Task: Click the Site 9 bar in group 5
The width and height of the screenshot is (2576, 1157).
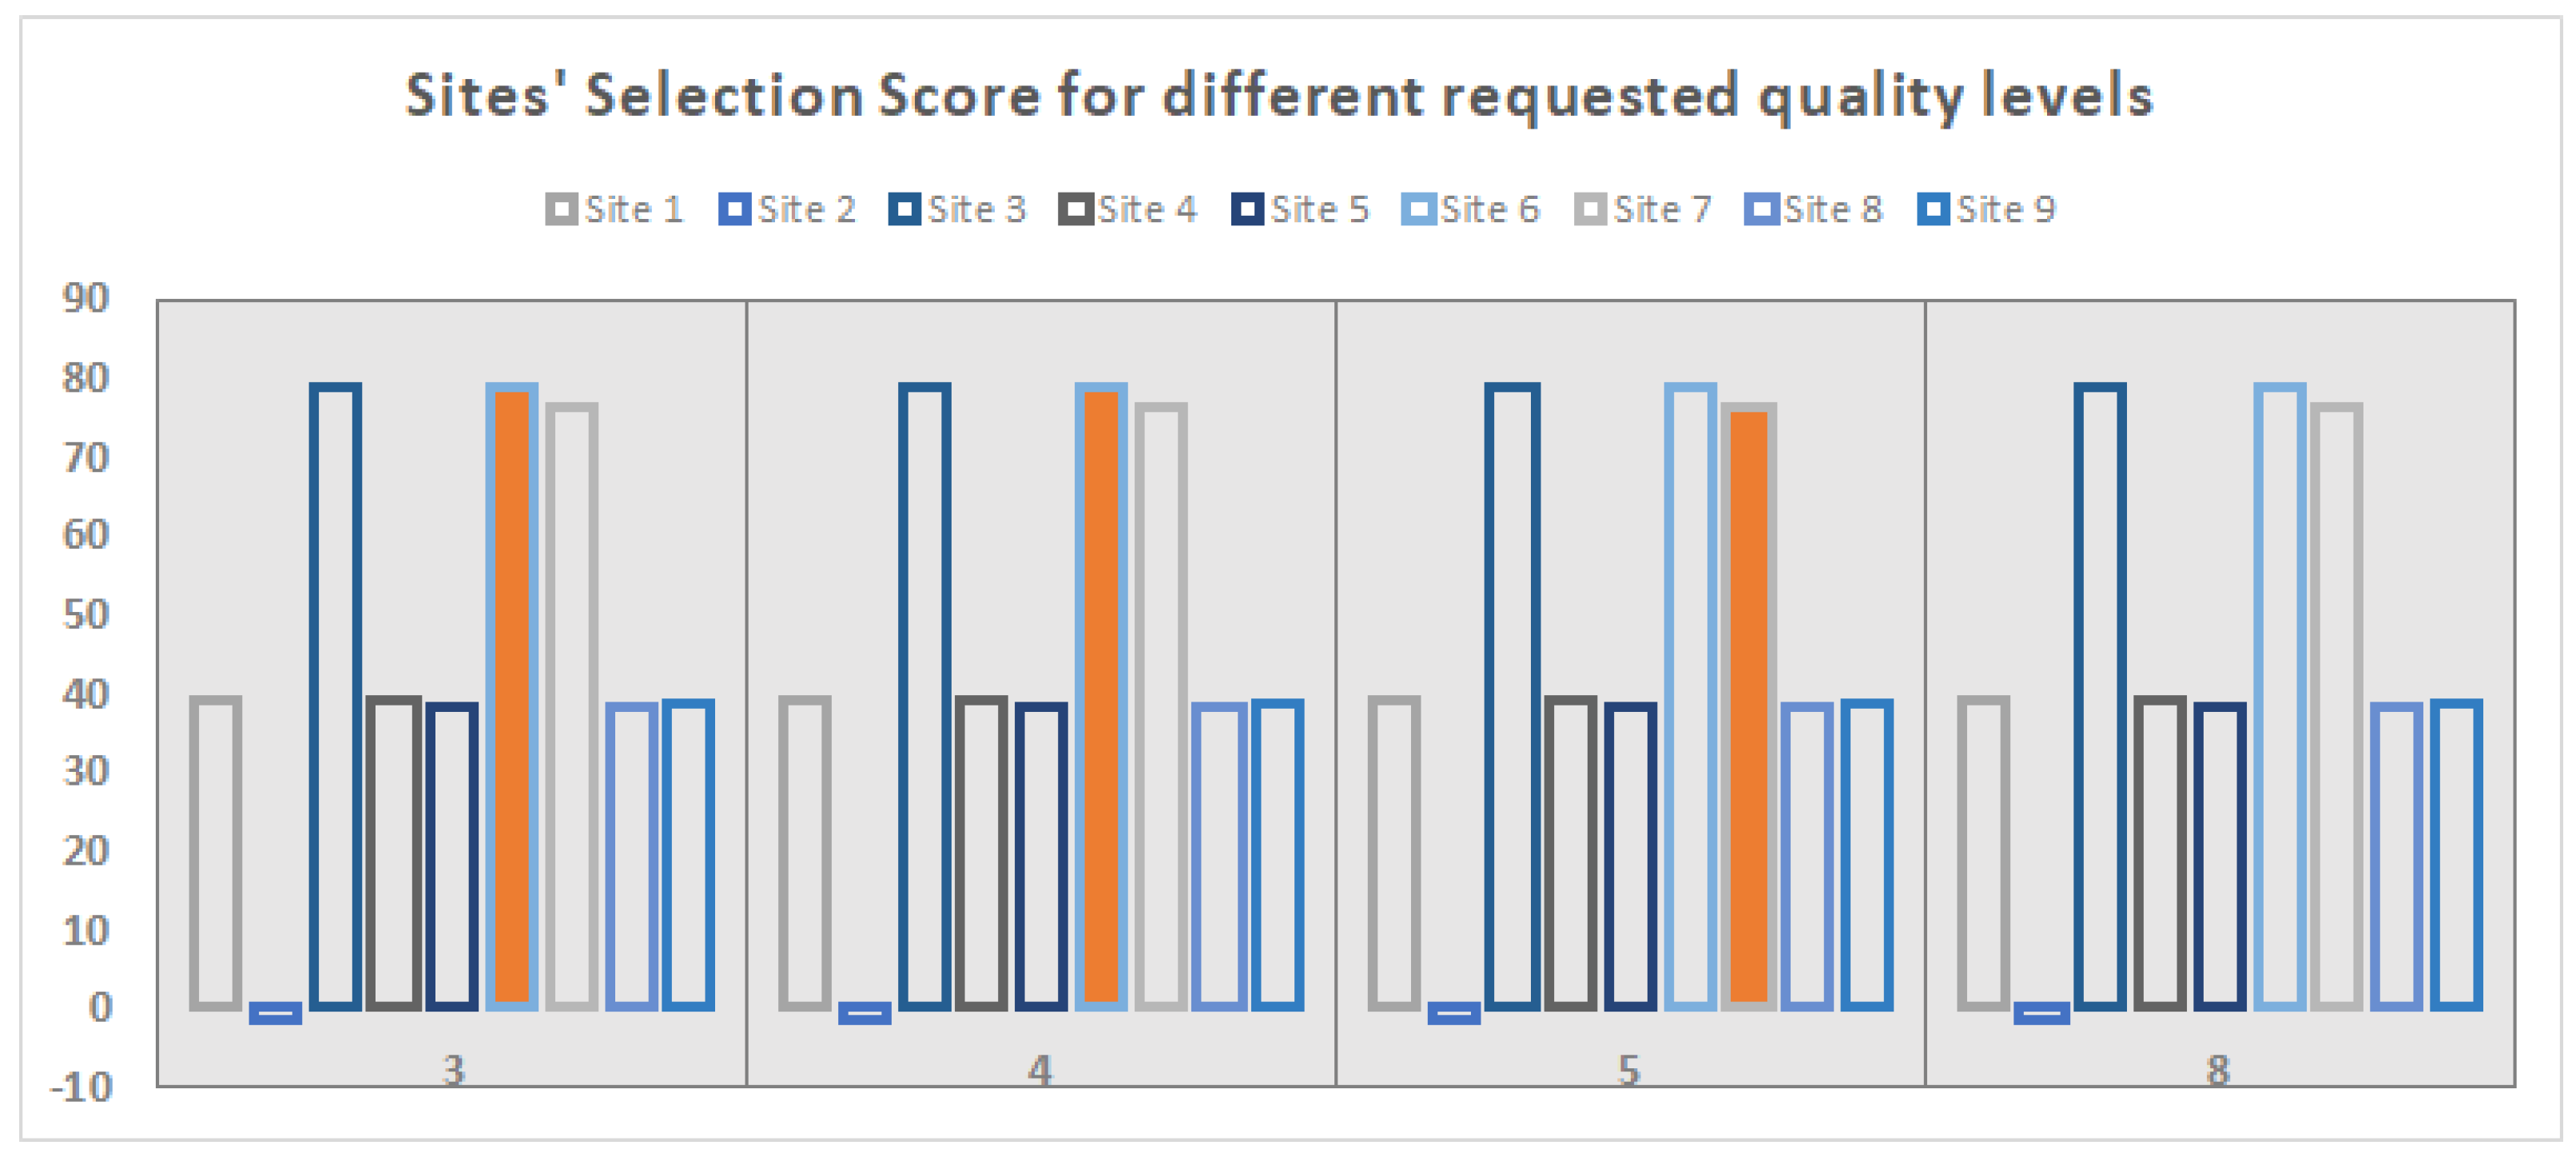Action: [x=1867, y=854]
